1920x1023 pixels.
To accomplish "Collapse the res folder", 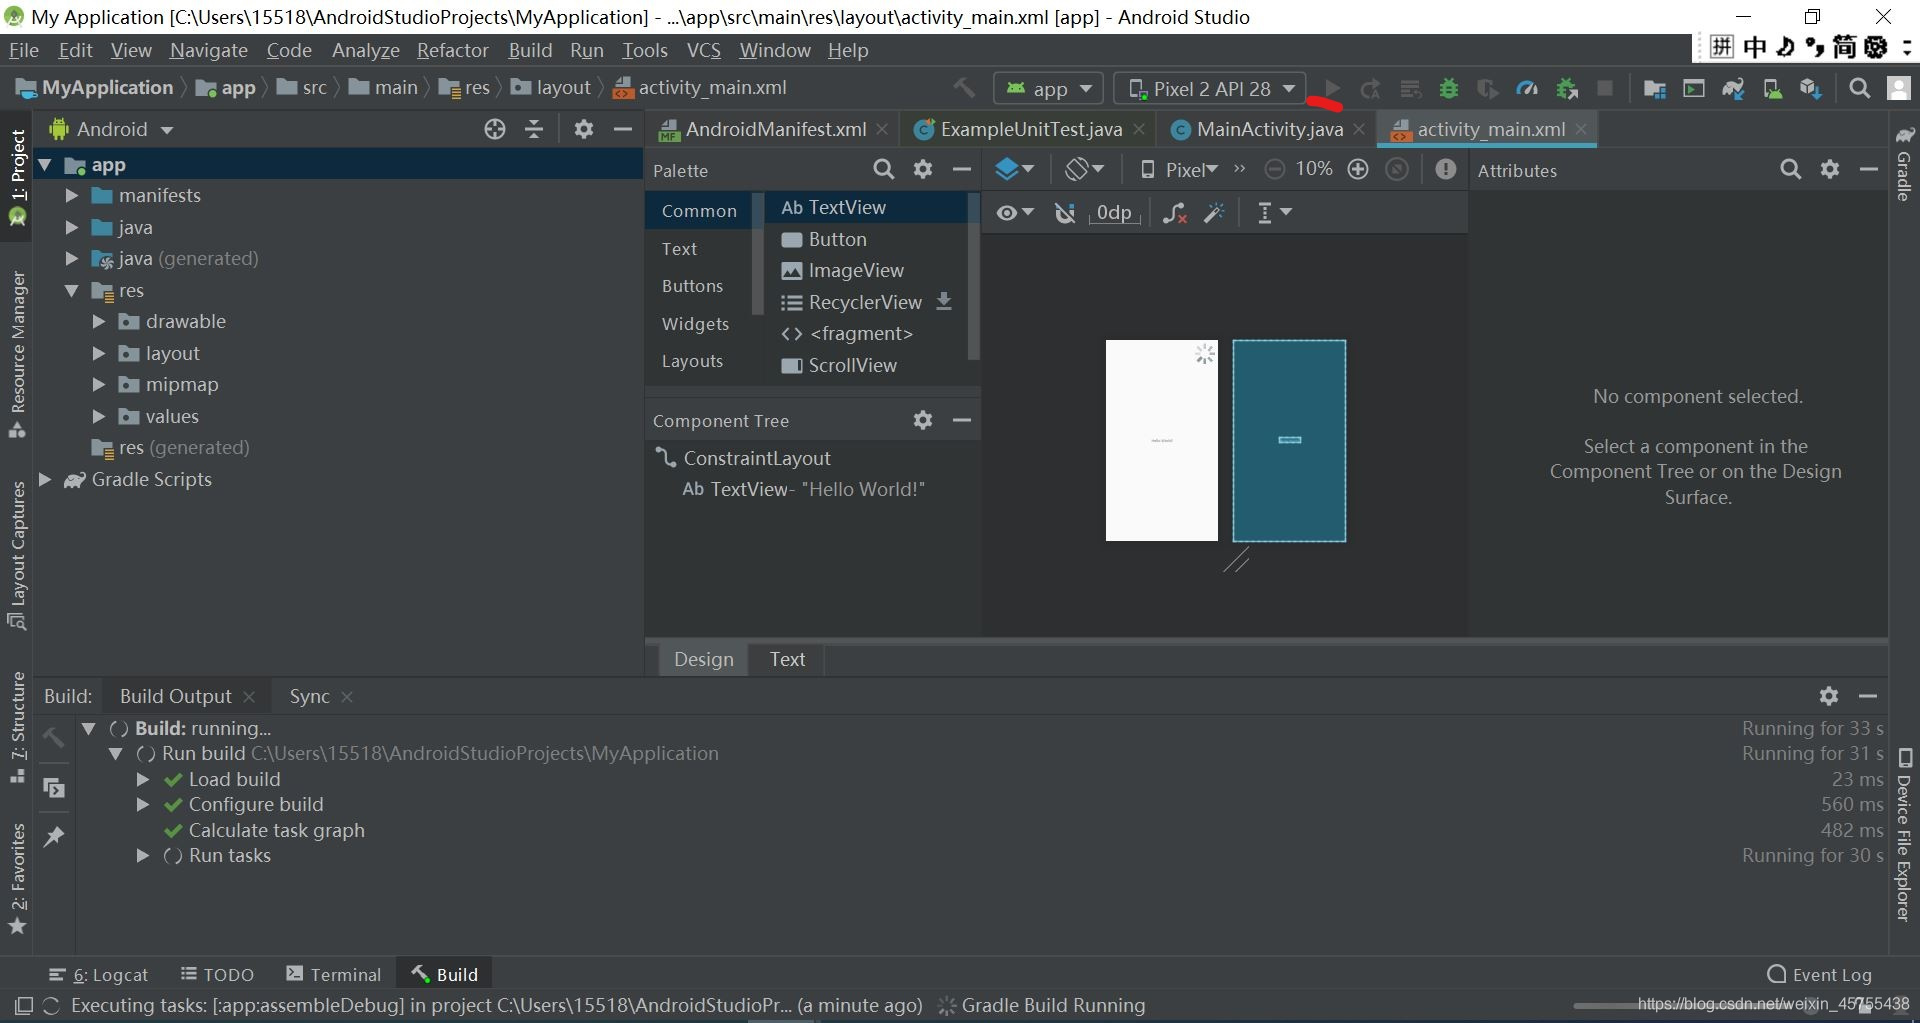I will [x=71, y=291].
